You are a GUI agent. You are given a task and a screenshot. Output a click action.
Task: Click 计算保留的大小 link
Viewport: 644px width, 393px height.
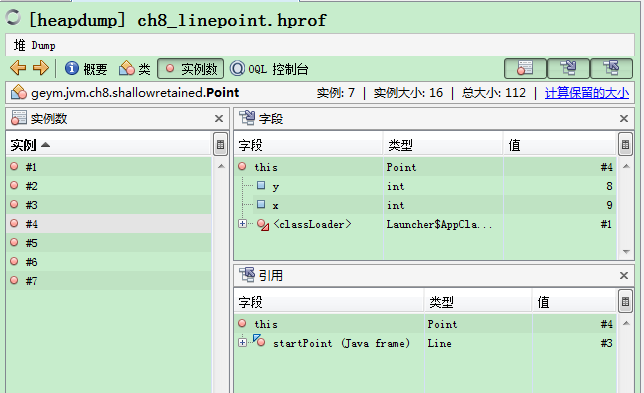(x=586, y=93)
